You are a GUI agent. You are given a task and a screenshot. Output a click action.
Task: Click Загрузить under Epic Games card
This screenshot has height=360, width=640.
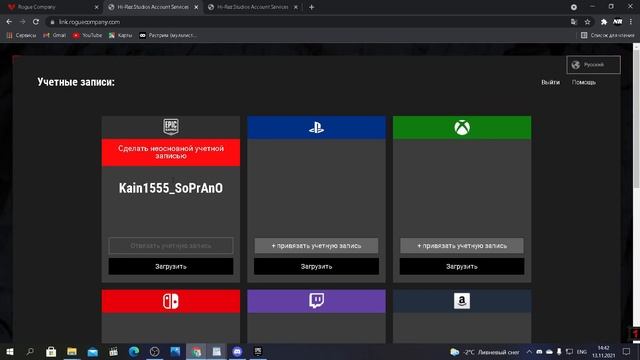(x=171, y=267)
